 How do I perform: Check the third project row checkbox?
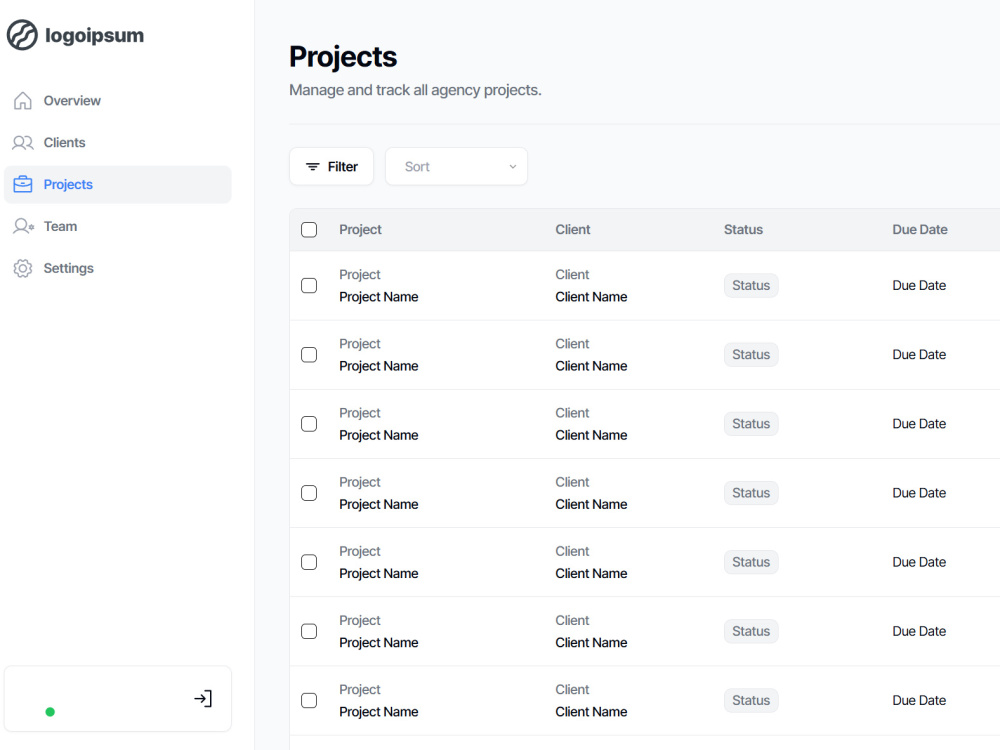309,424
